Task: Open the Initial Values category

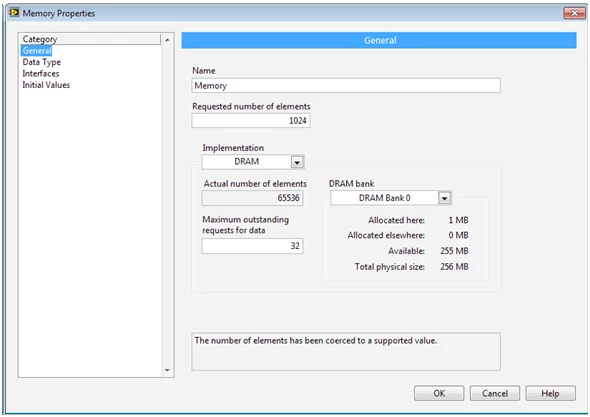Action: 46,85
